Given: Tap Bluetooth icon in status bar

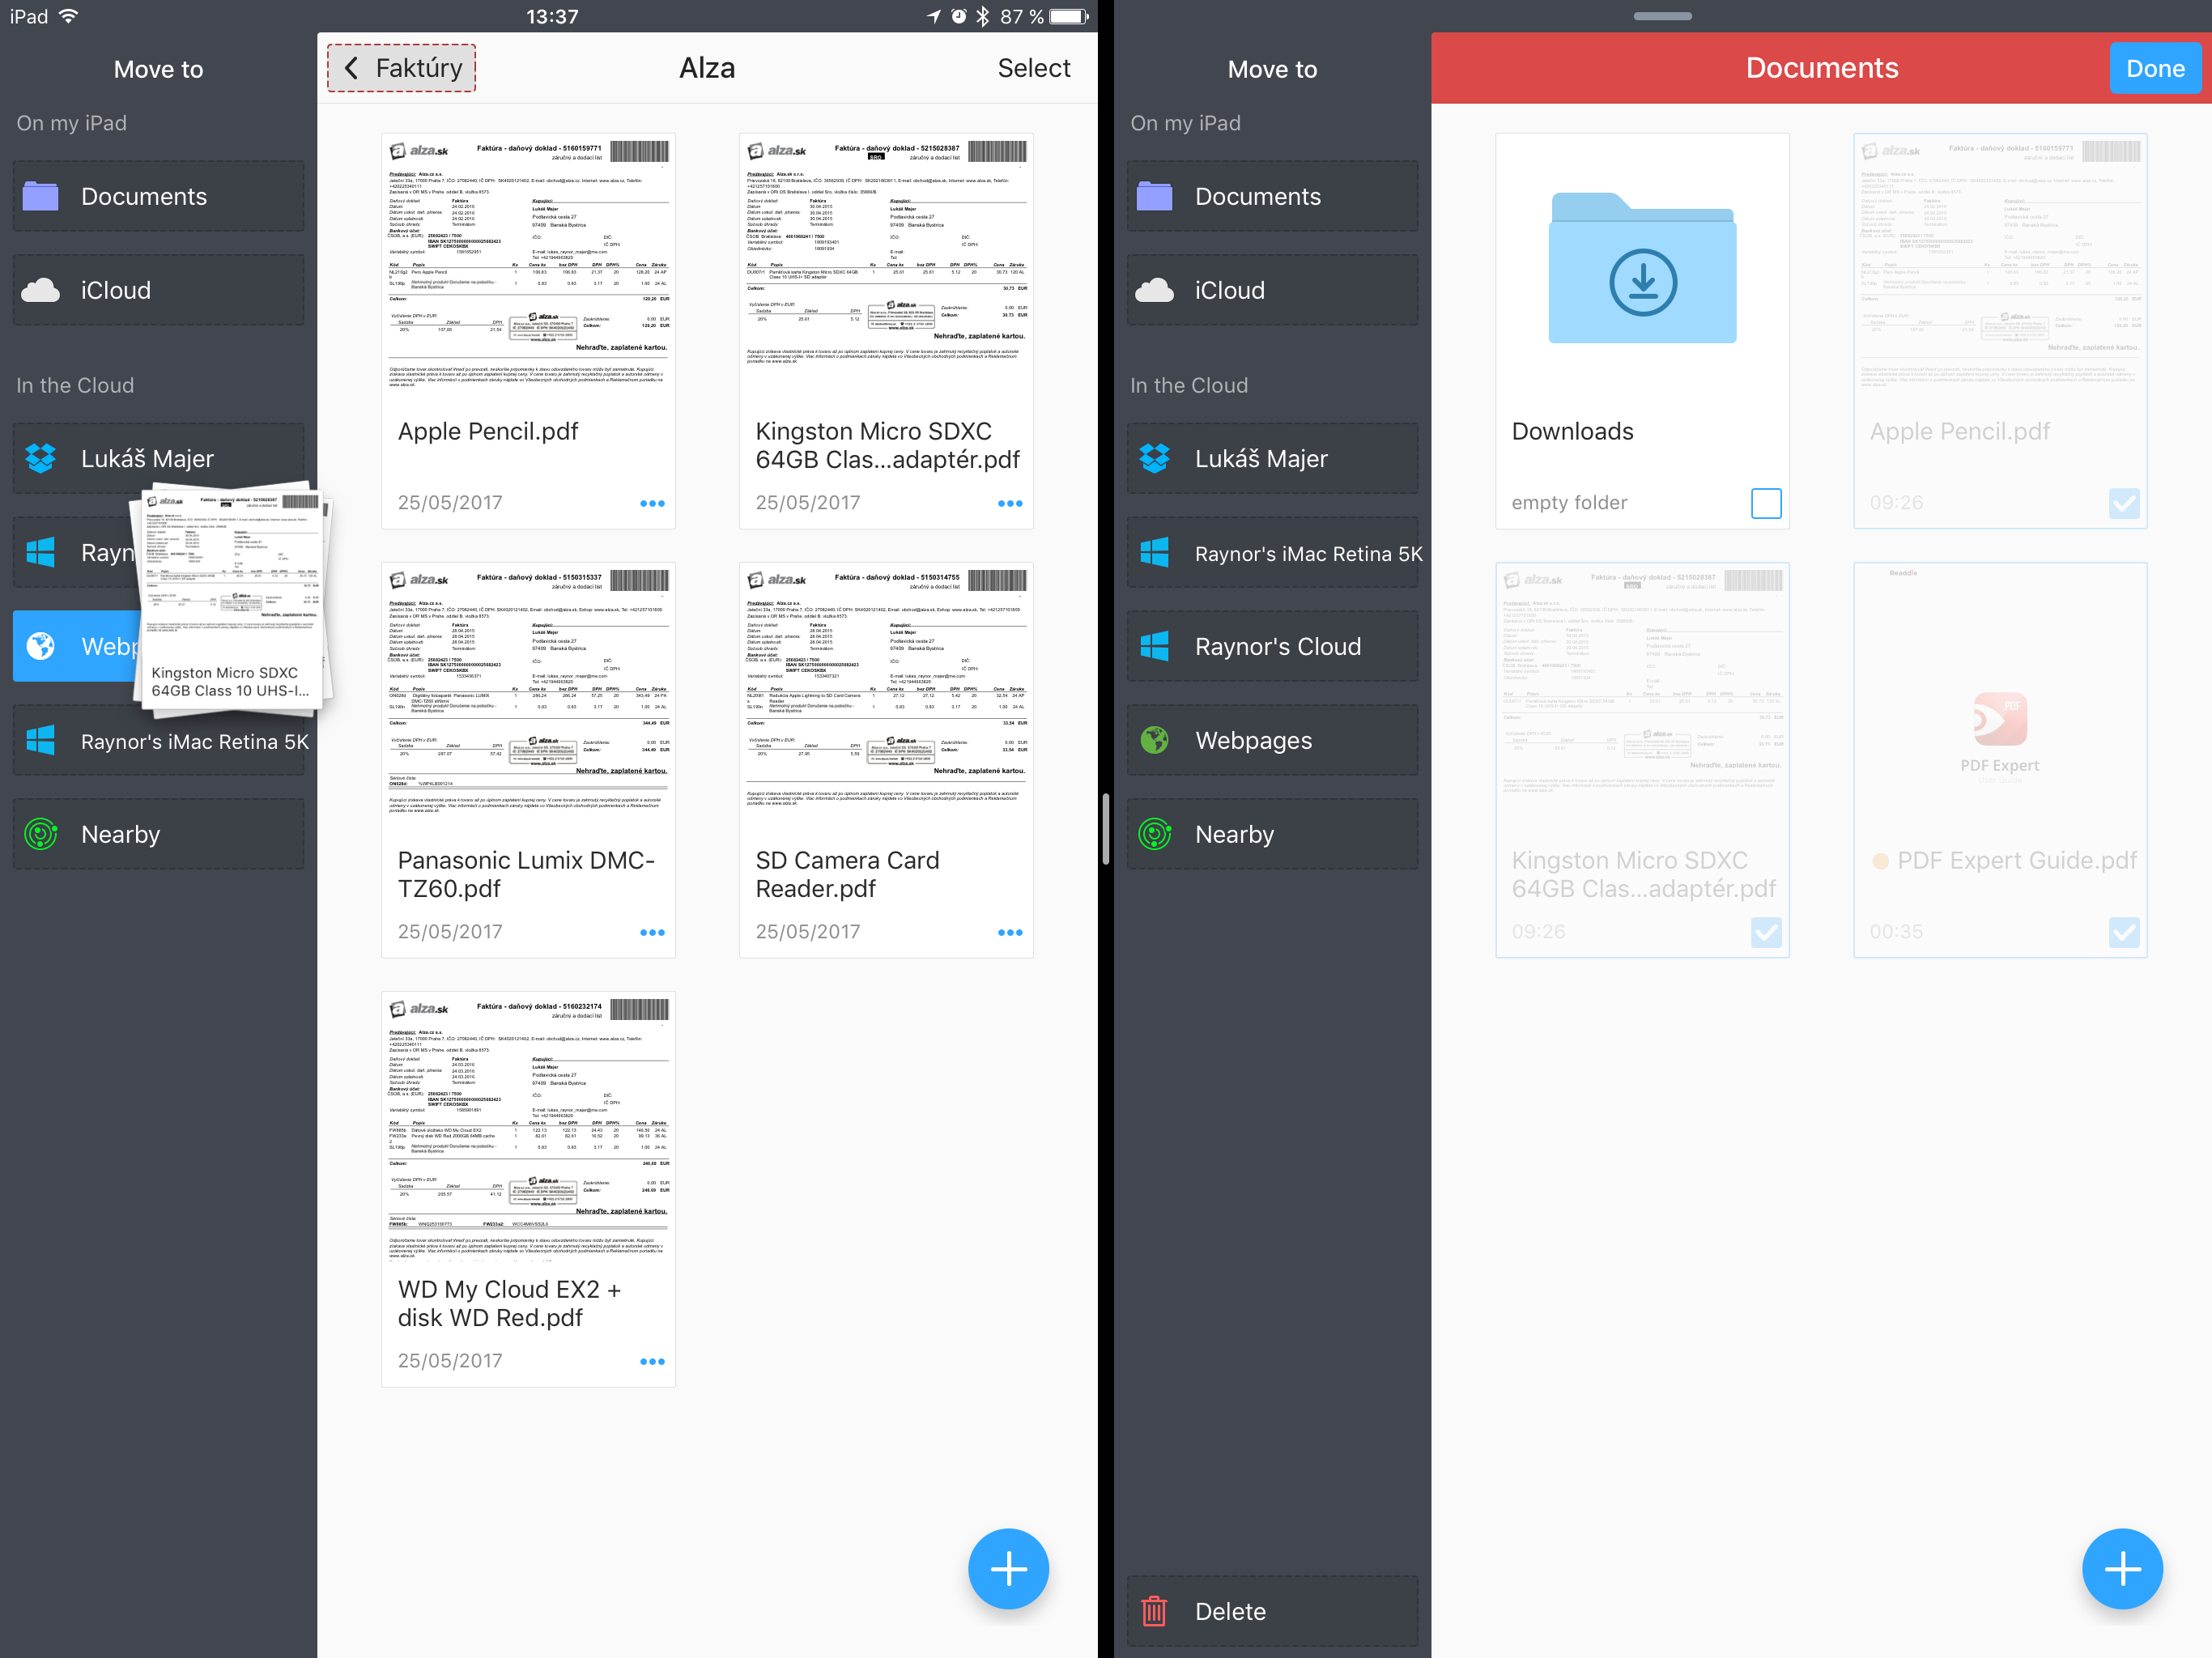Looking at the screenshot, I should [x=983, y=16].
